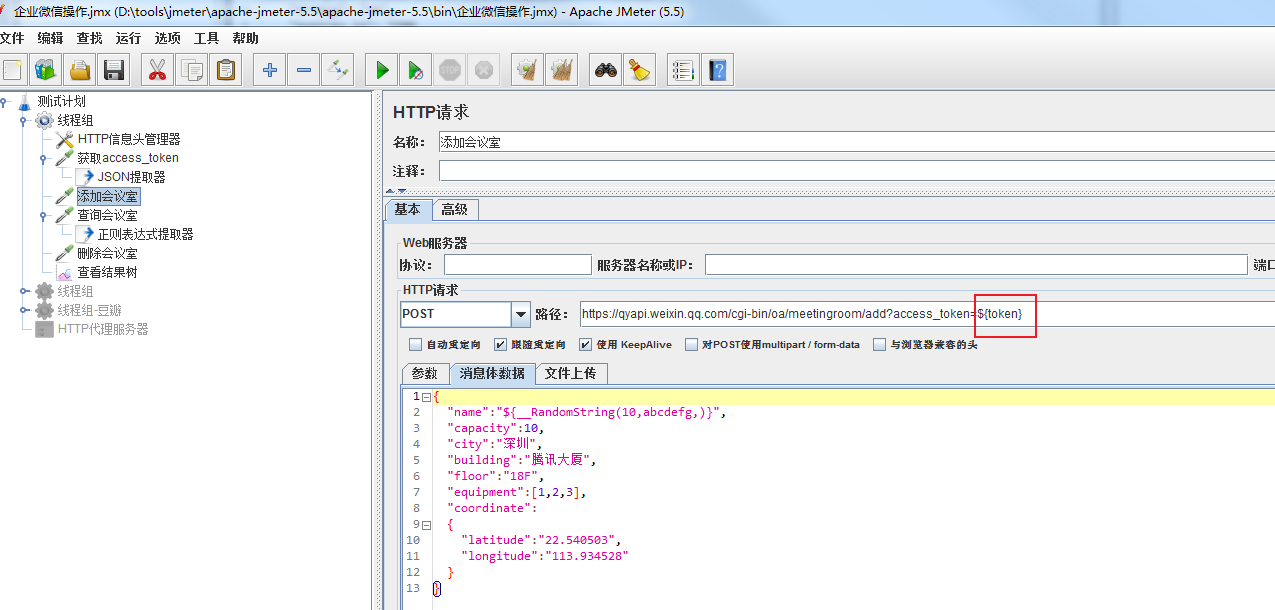Switch to the 文件上传 tab
The width and height of the screenshot is (1275, 610).
570,373
